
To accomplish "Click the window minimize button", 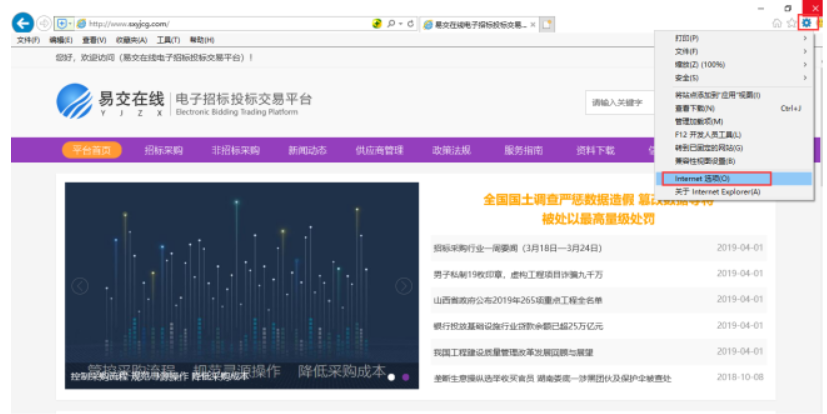I will coord(761,8).
